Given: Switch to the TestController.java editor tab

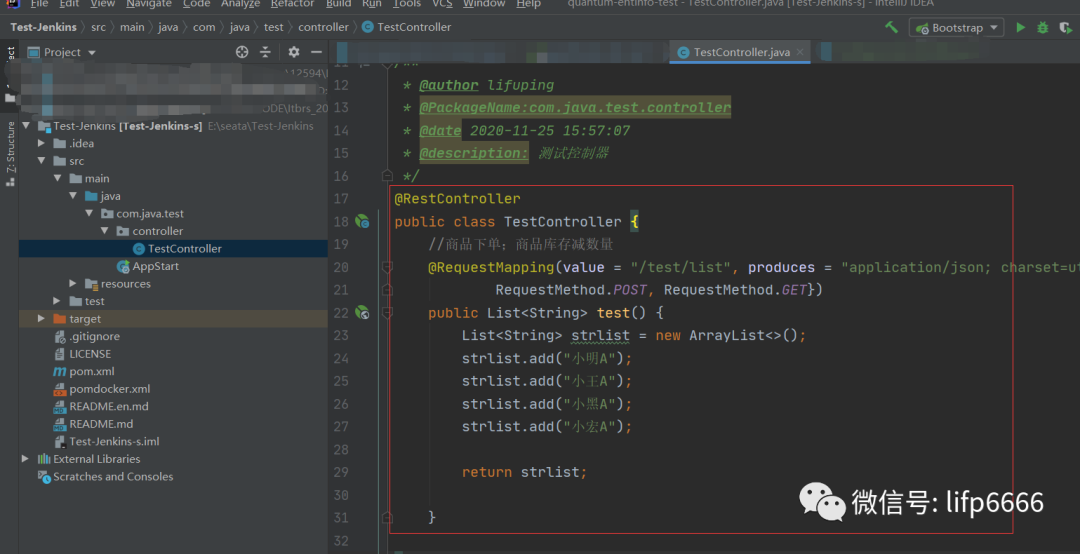Looking at the screenshot, I should (741, 52).
